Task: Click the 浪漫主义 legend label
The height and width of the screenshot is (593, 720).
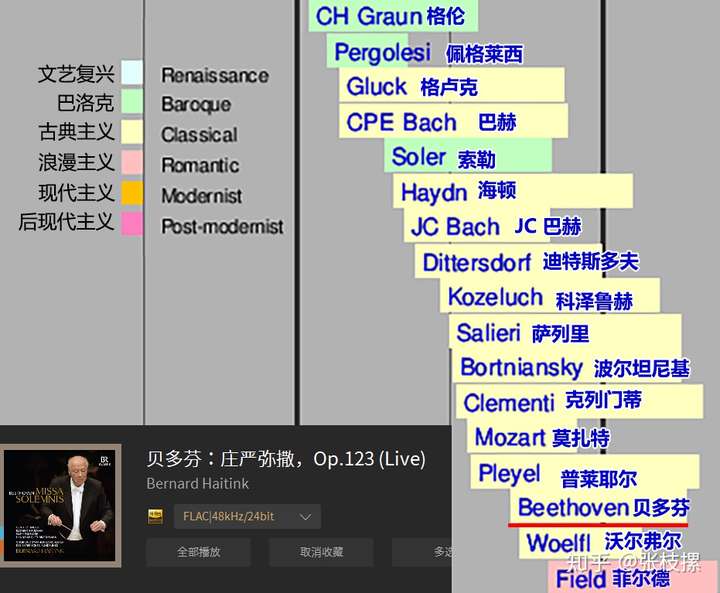Action: point(76,162)
